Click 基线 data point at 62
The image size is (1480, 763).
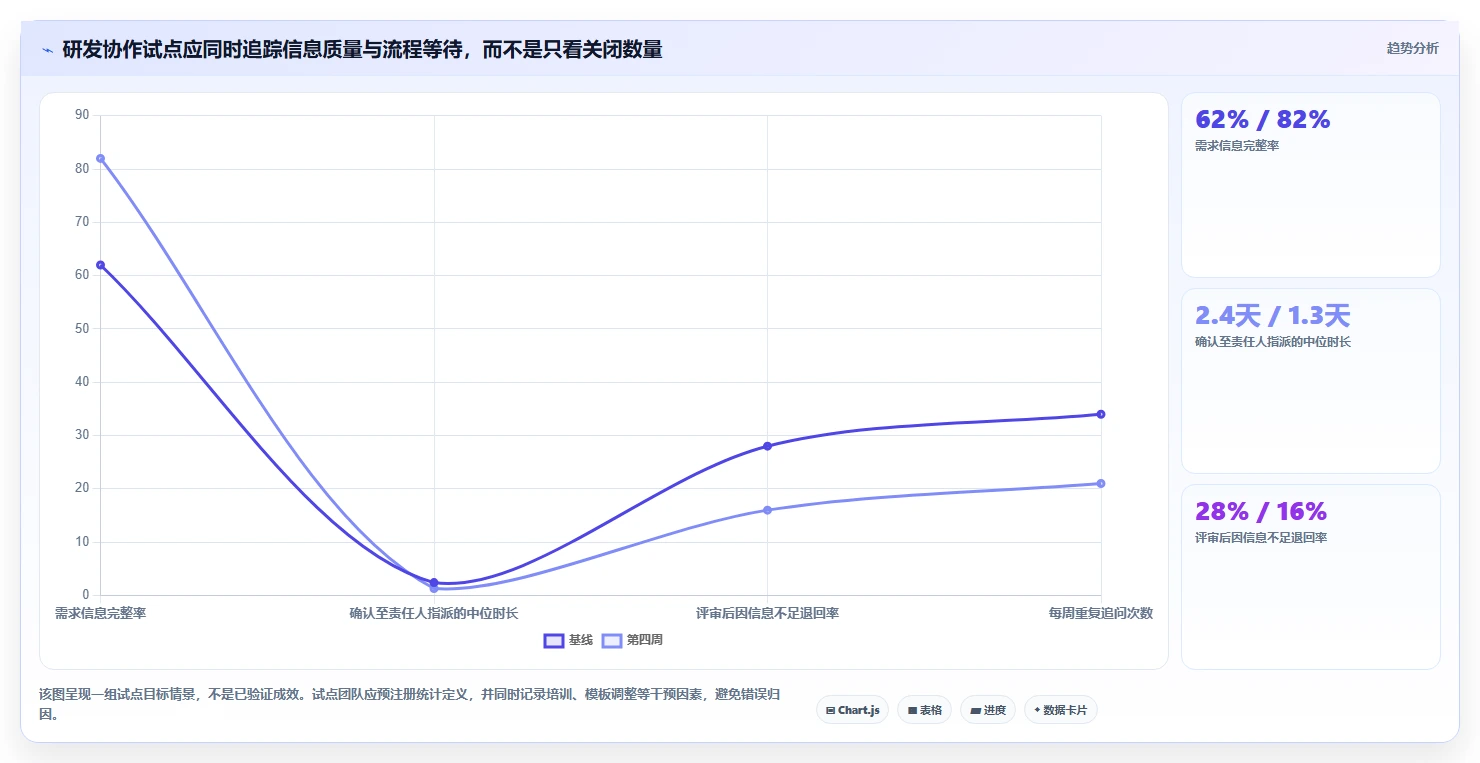point(100,265)
